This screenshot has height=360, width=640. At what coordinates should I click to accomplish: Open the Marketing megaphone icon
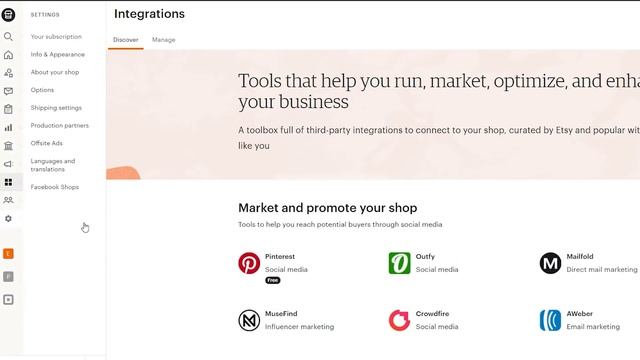8,164
